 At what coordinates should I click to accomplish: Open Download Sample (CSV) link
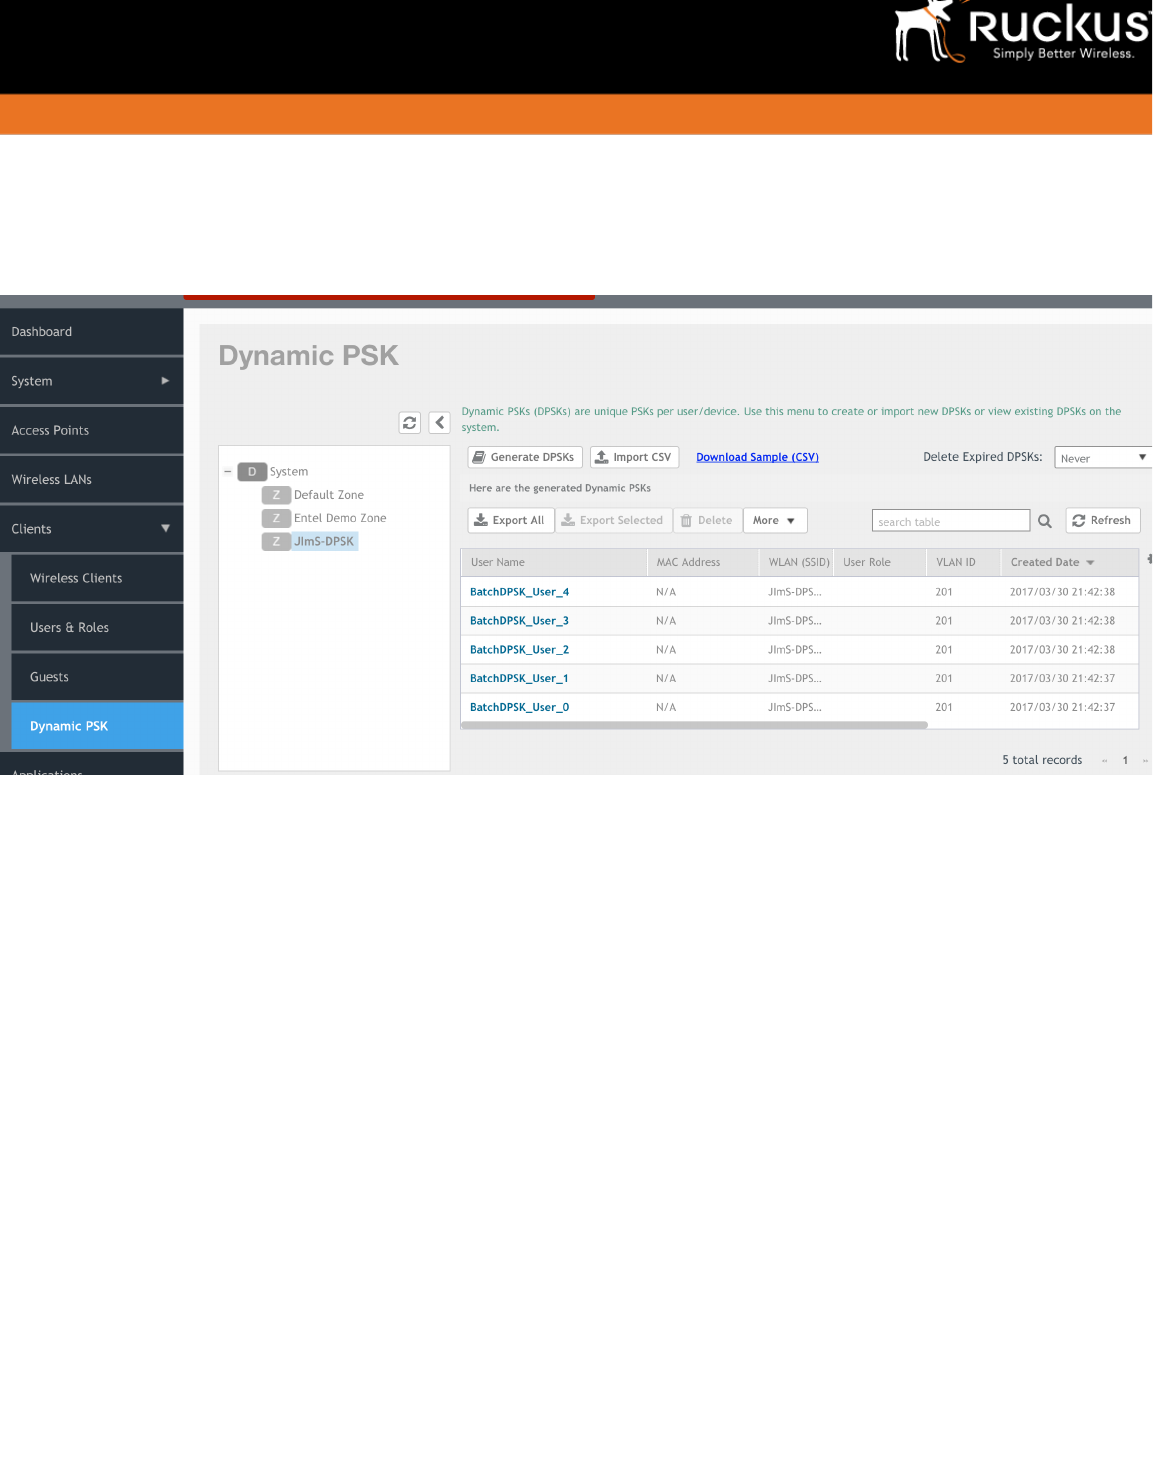pos(757,458)
